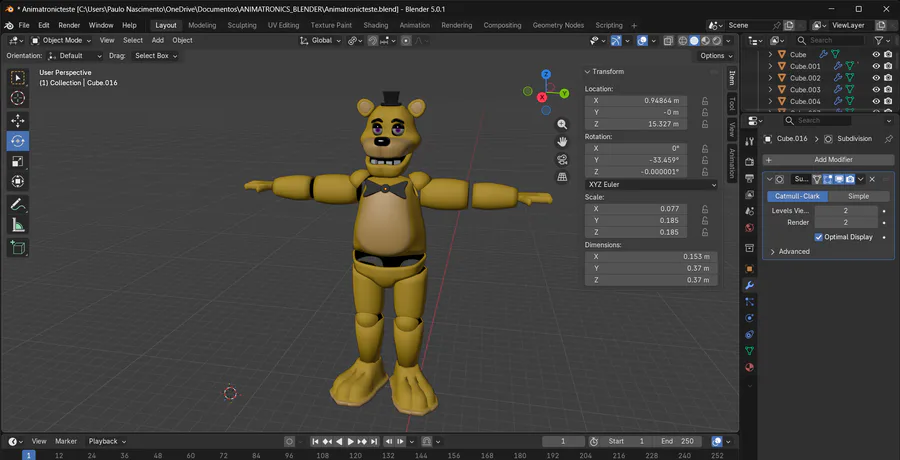Screen dimensions: 900x460
Task: Open the timeline Playback dropdown
Action: 107,442
